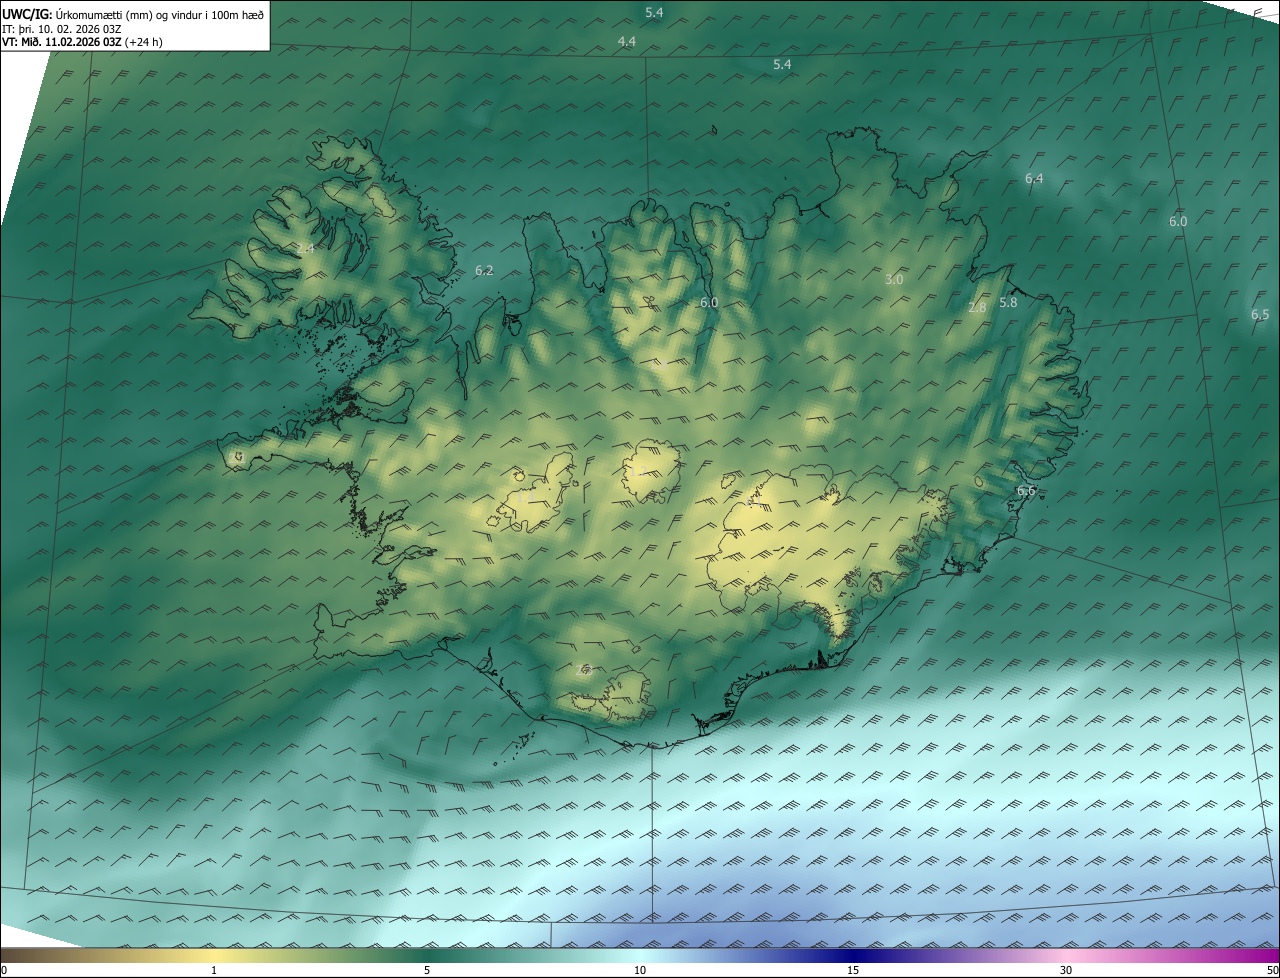Click the 1 tick label on the color scale
The image size is (1280, 978).
214,970
